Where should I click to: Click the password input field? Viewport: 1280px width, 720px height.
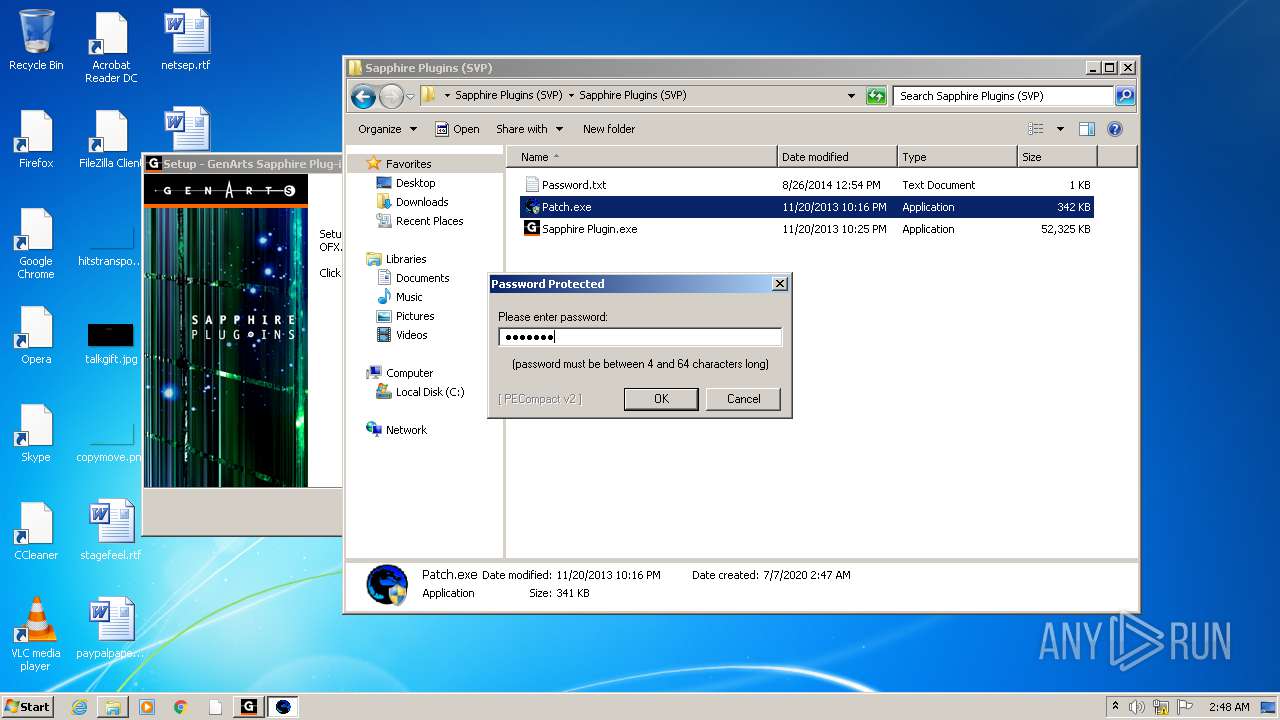coord(640,337)
